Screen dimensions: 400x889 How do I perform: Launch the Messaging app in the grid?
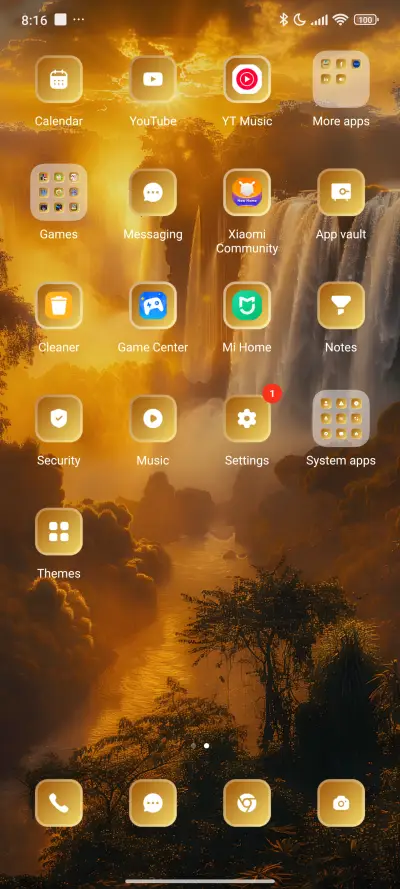pos(152,192)
